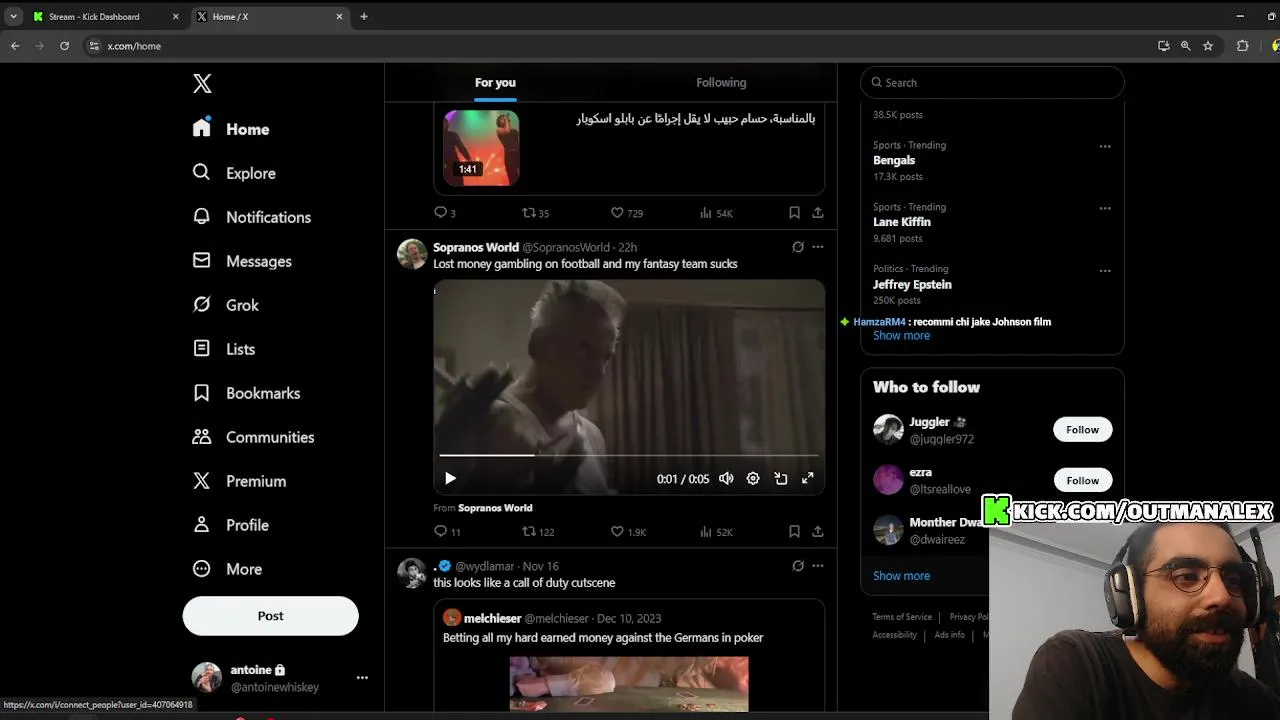Bookmark the Arabic post with 1:41 video
Viewport: 1280px width, 720px height.
[794, 213]
